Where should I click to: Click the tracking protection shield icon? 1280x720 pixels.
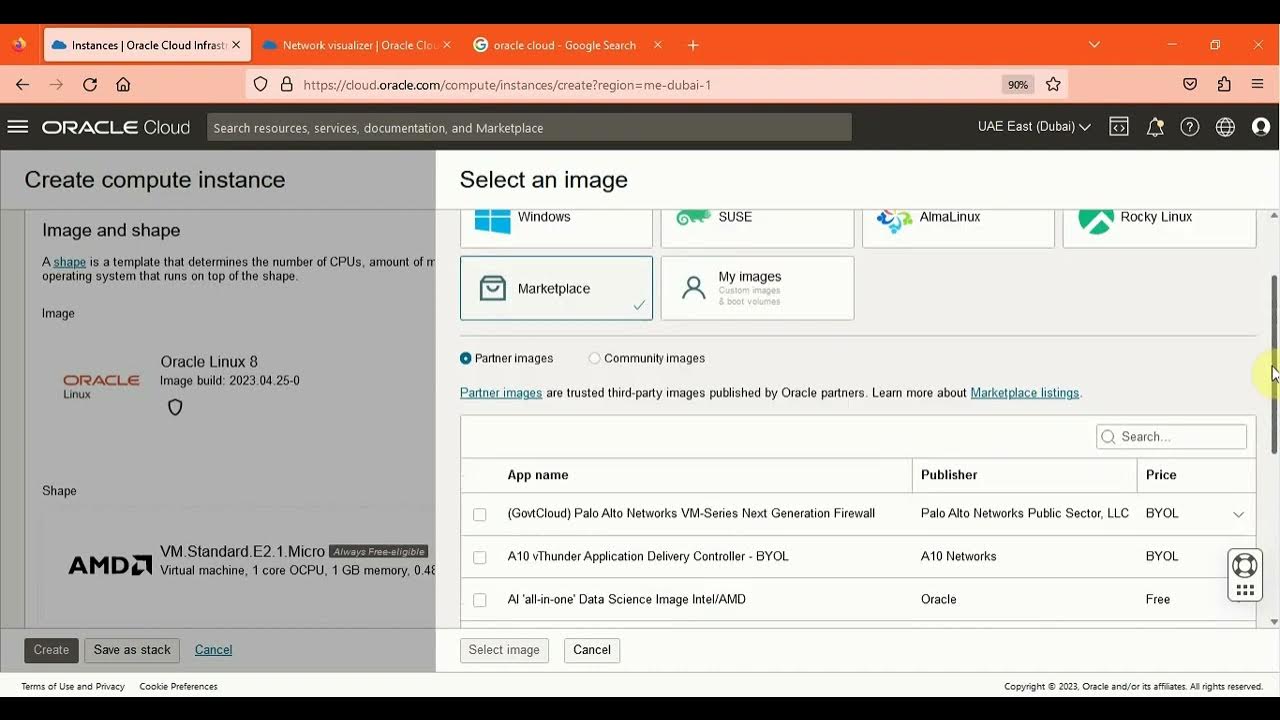pos(261,85)
